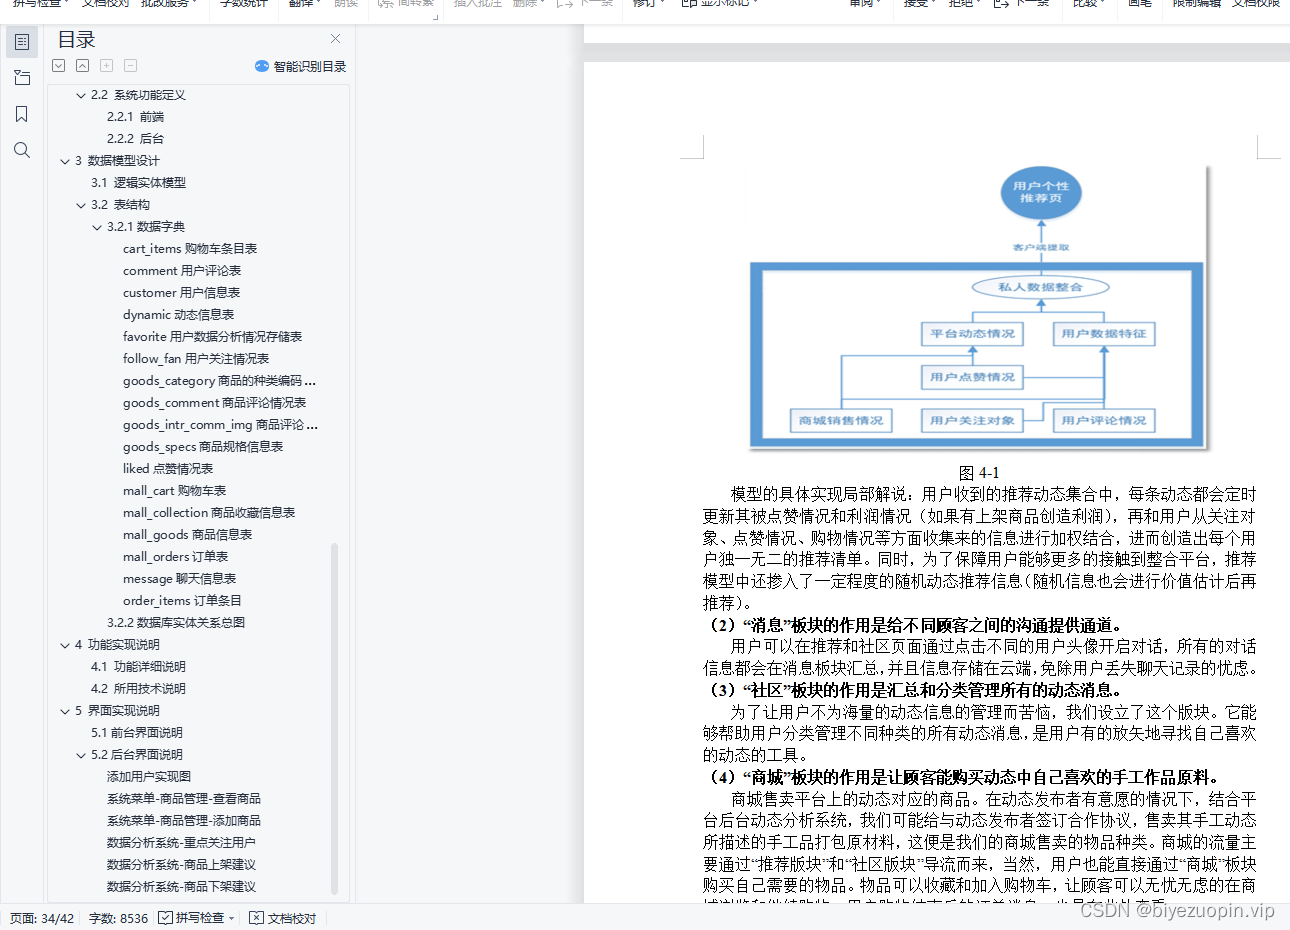This screenshot has width=1290, height=930.
Task: Go to 数据分析系统-商品下架建议 heading
Action: coord(181,887)
